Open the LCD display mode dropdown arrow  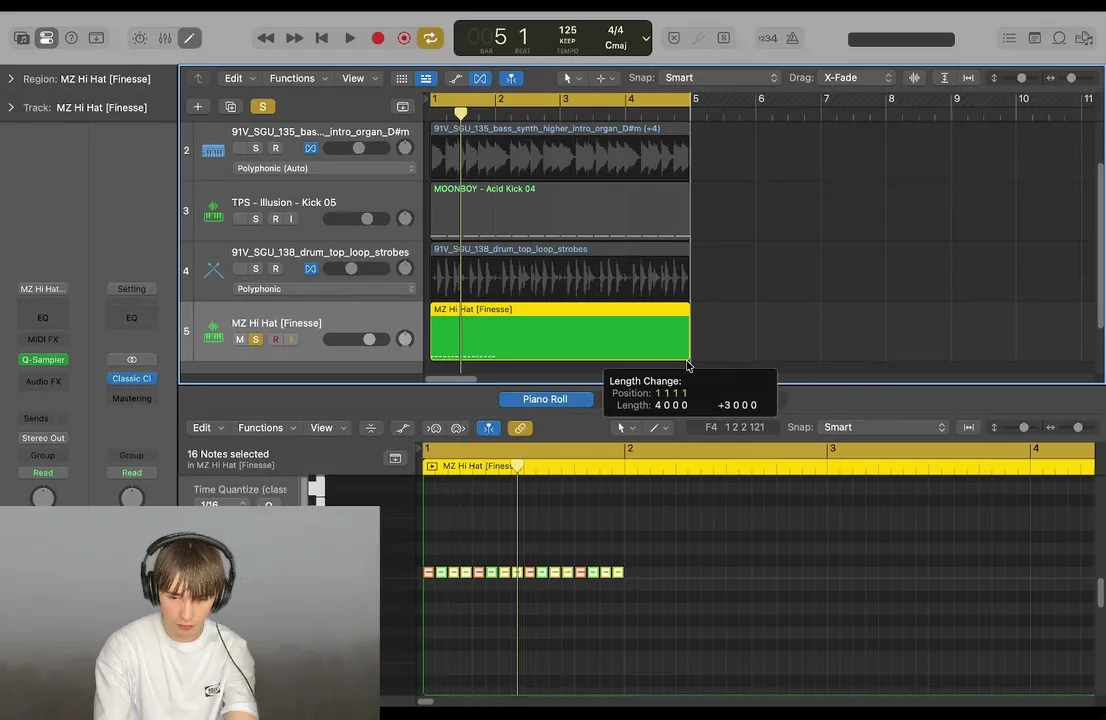pyautogui.click(x=645, y=39)
